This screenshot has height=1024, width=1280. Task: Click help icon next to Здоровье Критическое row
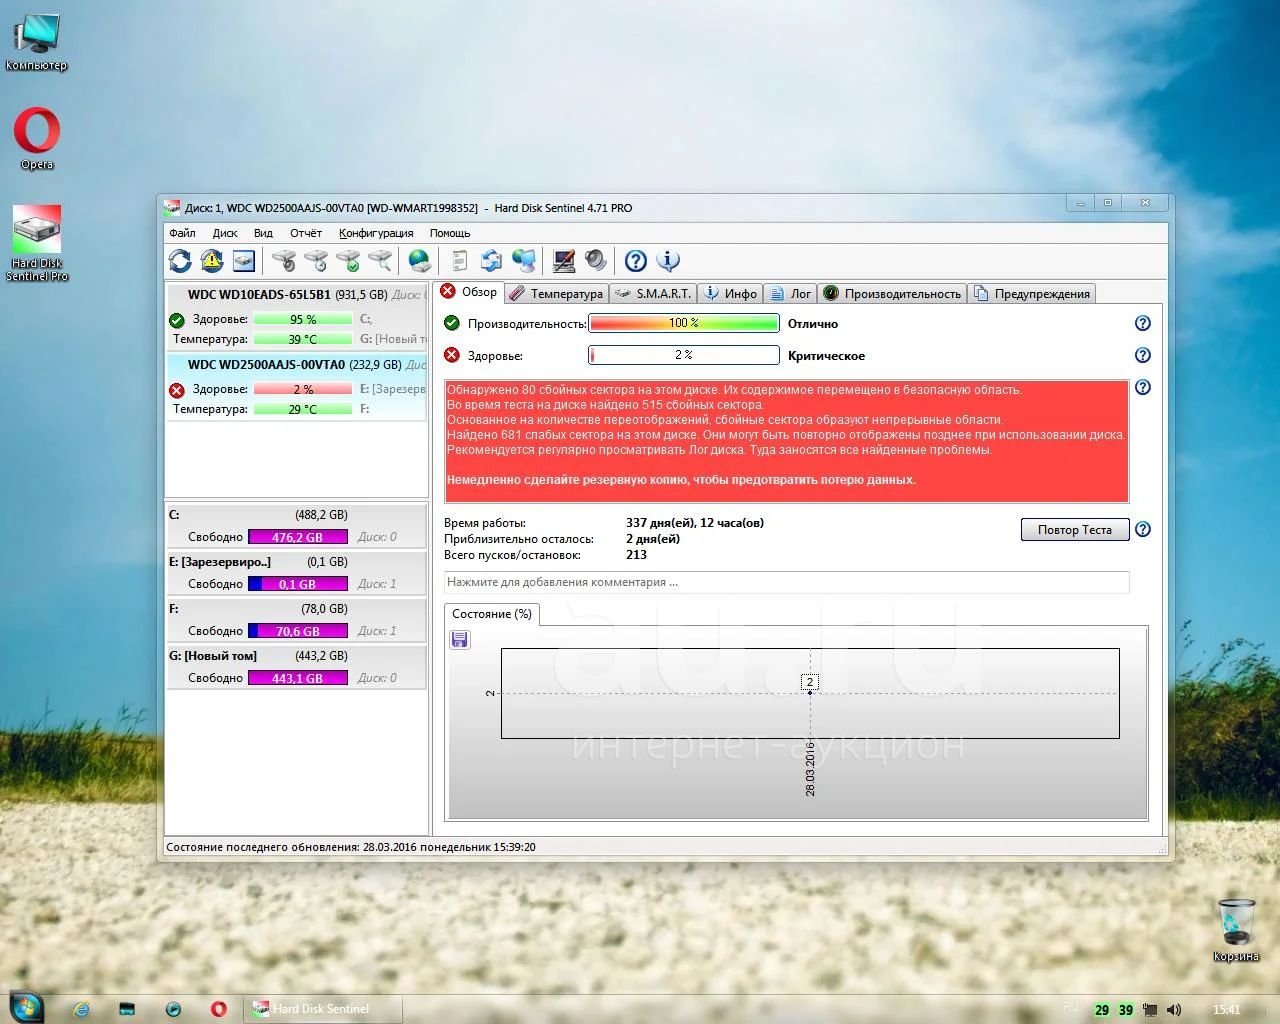pyautogui.click(x=1143, y=355)
